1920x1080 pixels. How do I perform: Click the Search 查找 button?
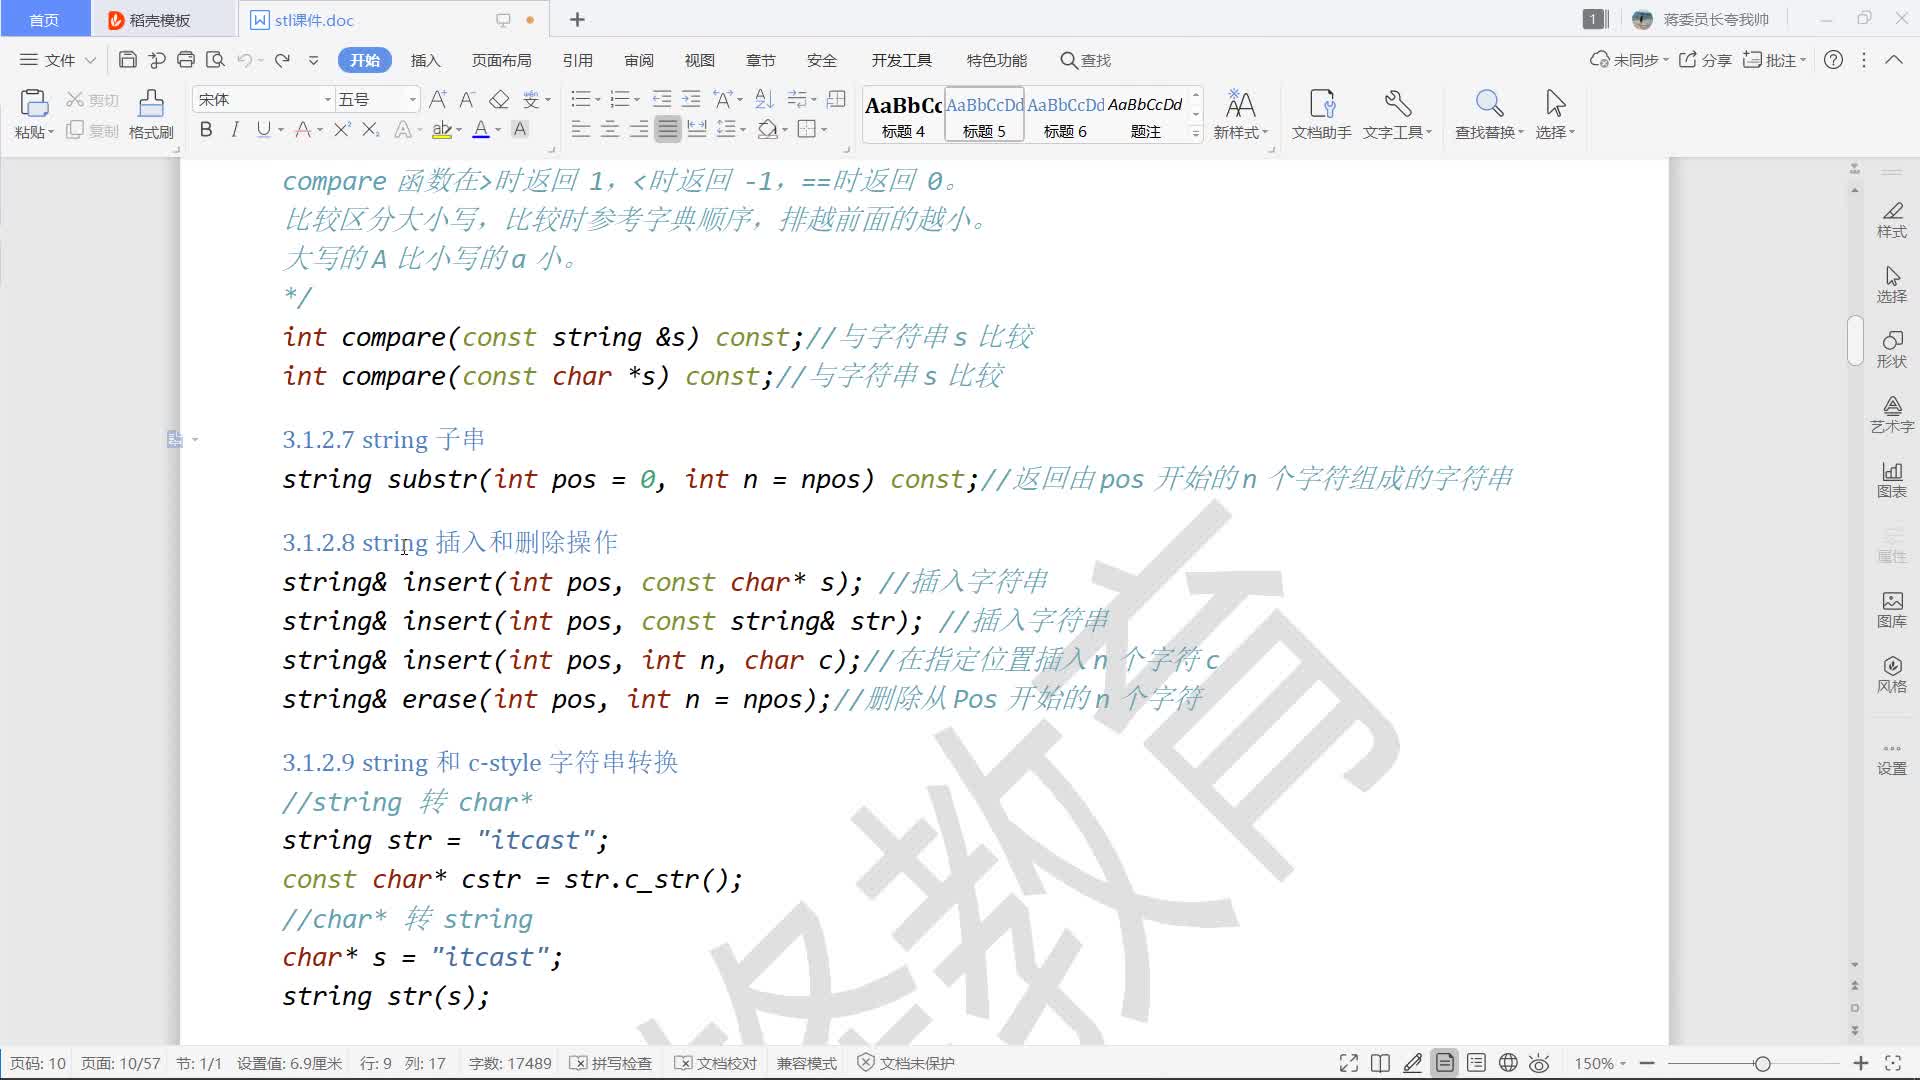point(1086,60)
